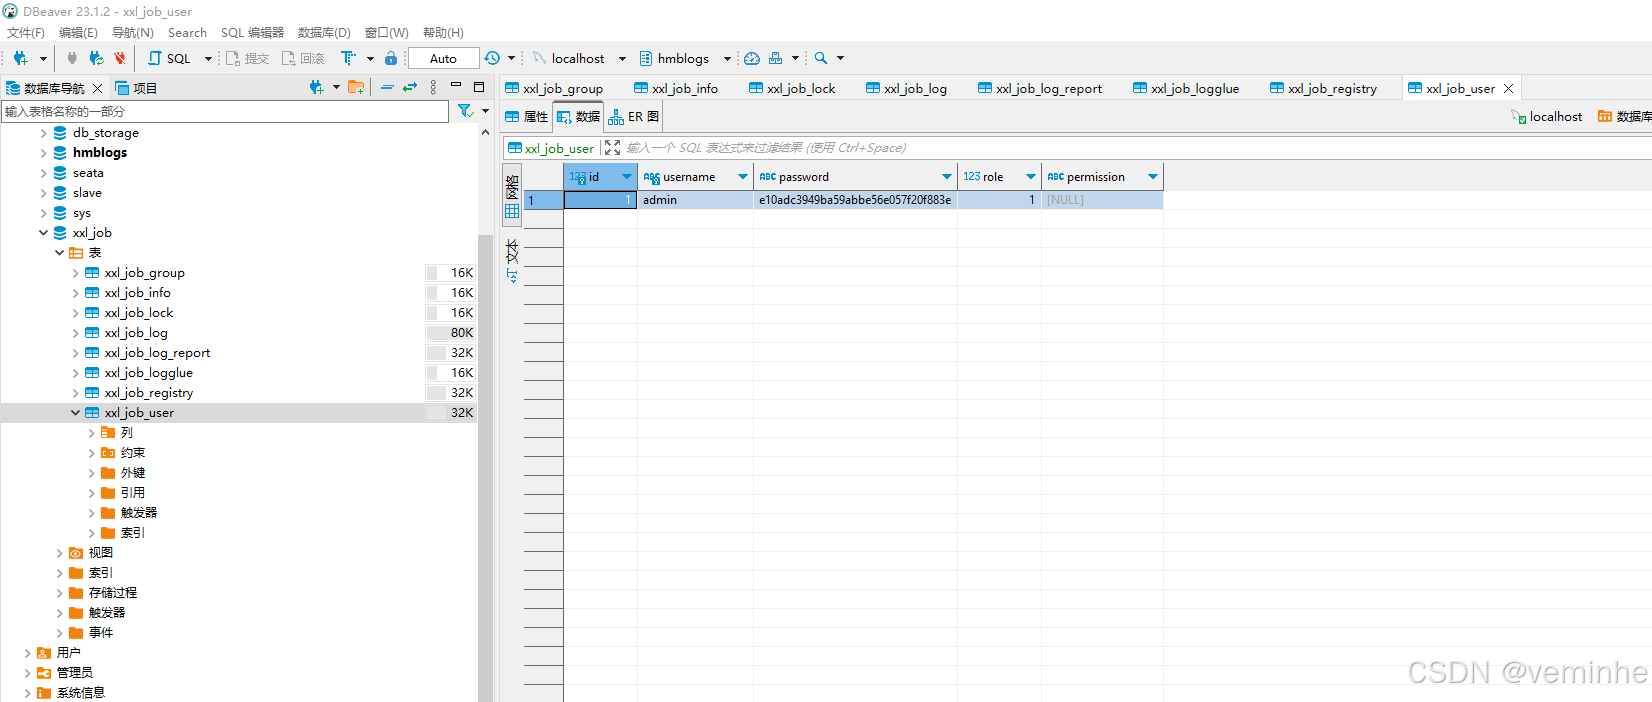
Task: Open the 窗口(W) menu
Action: click(387, 32)
